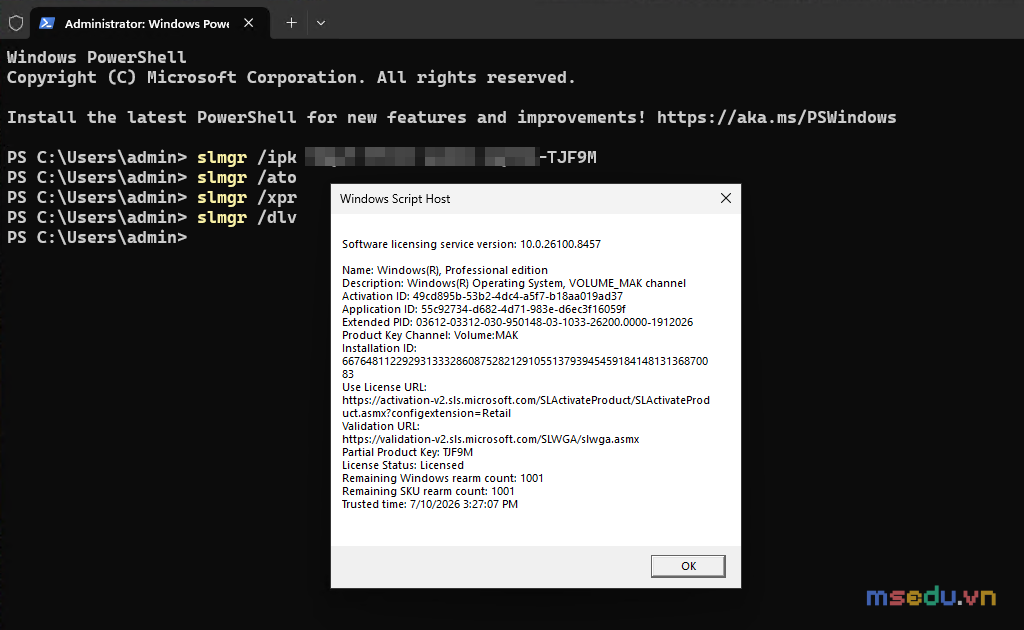Viewport: 1024px width, 630px height.
Task: Click the Installation ID number
Action: pyautogui.click(x=525, y=368)
